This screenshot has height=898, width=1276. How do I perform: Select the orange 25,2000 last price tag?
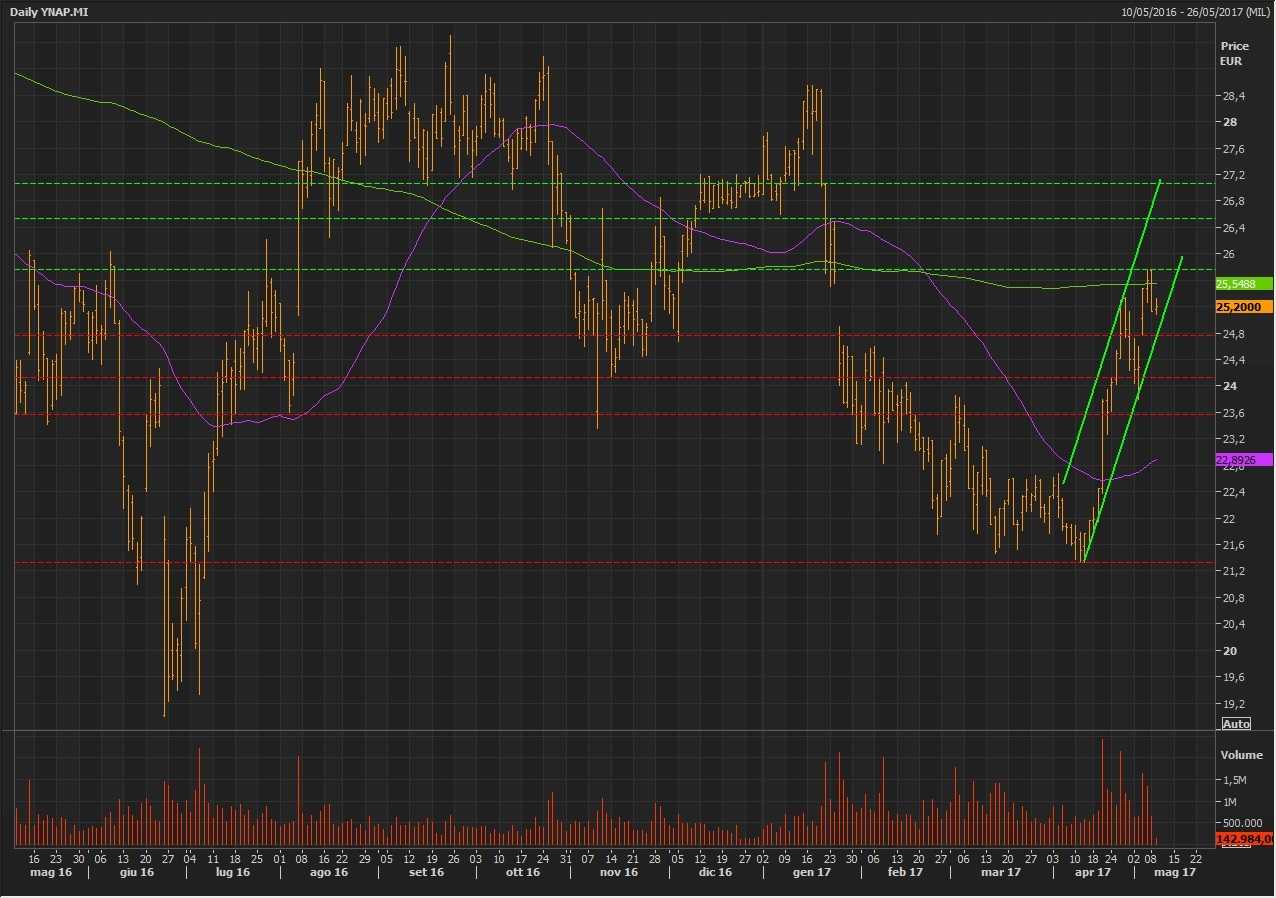(x=1243, y=307)
